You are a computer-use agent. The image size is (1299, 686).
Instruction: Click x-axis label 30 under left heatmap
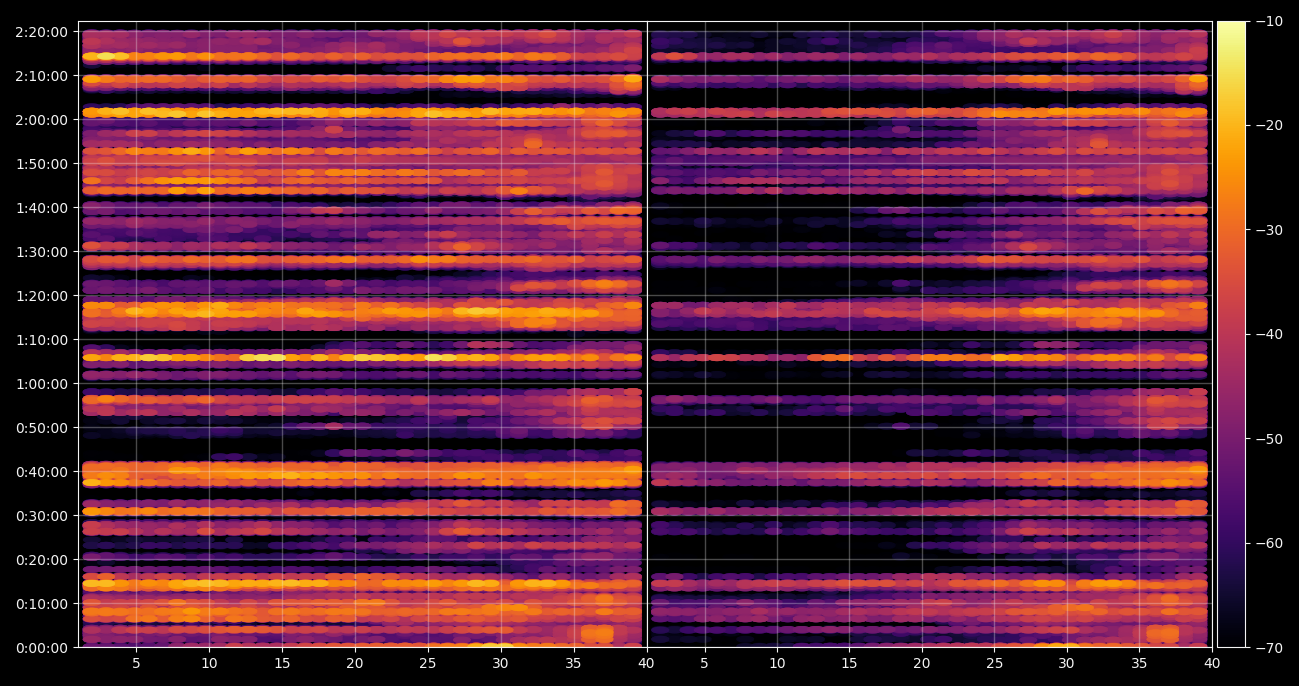click(x=501, y=662)
